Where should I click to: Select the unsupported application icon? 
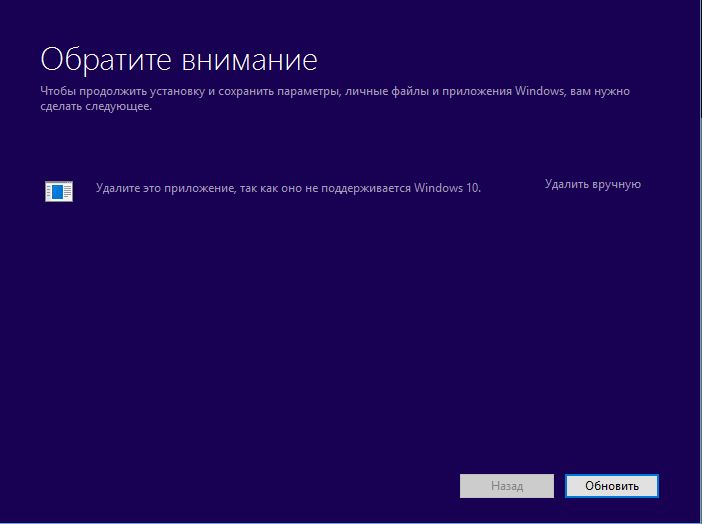click(x=59, y=192)
